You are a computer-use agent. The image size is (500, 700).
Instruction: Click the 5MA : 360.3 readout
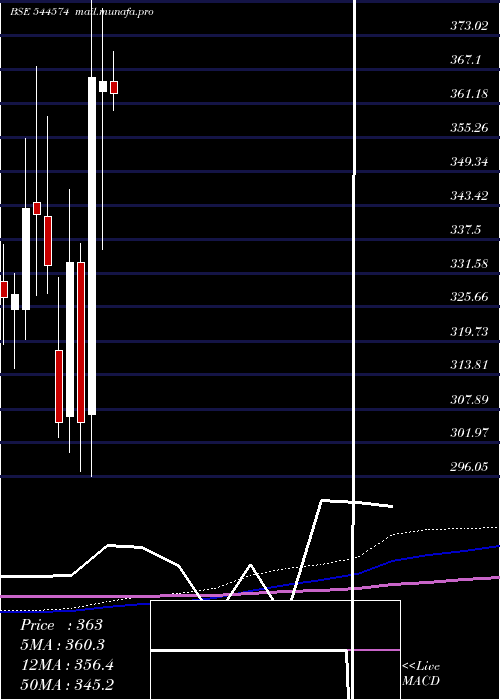coord(63,645)
